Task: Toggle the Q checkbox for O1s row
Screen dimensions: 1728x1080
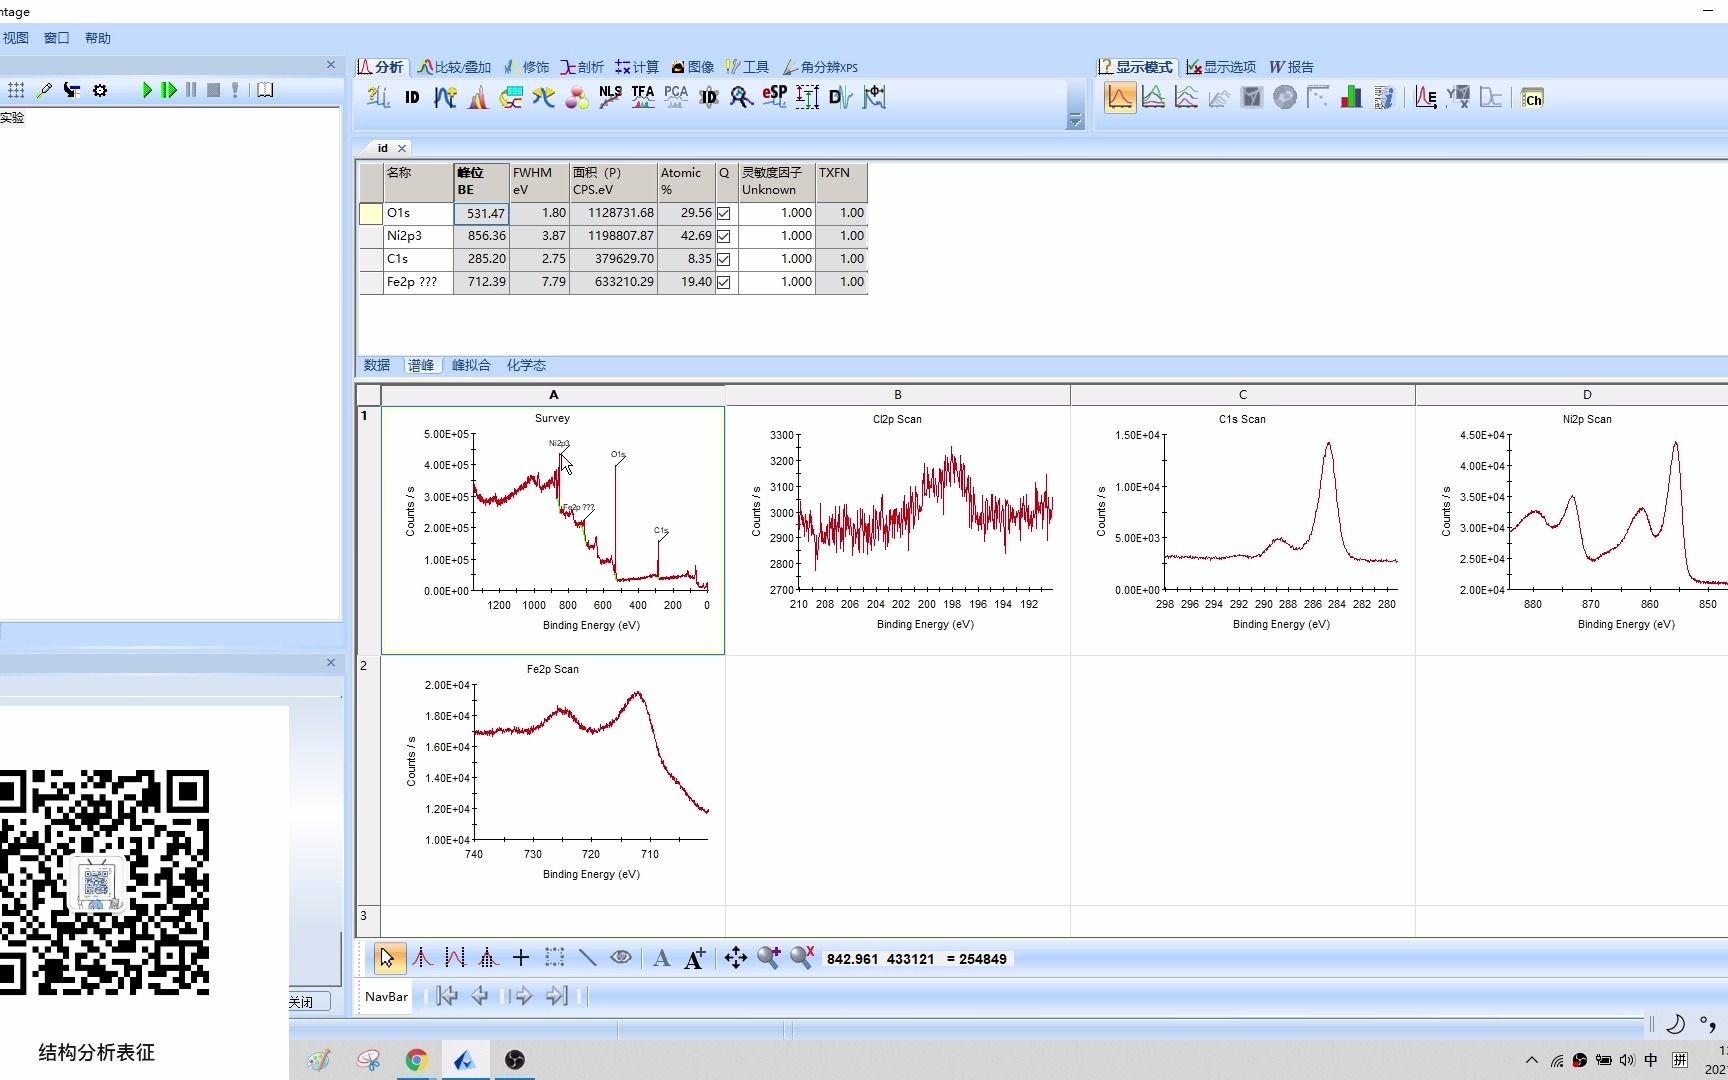Action: pos(724,213)
